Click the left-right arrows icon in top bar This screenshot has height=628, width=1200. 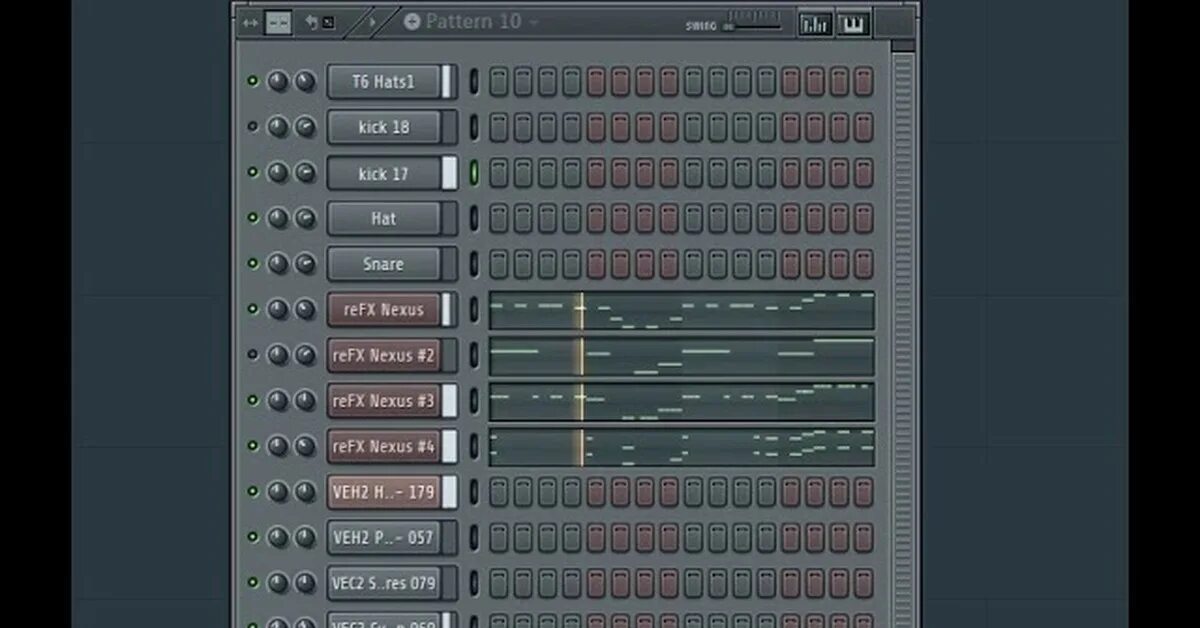tap(249, 23)
